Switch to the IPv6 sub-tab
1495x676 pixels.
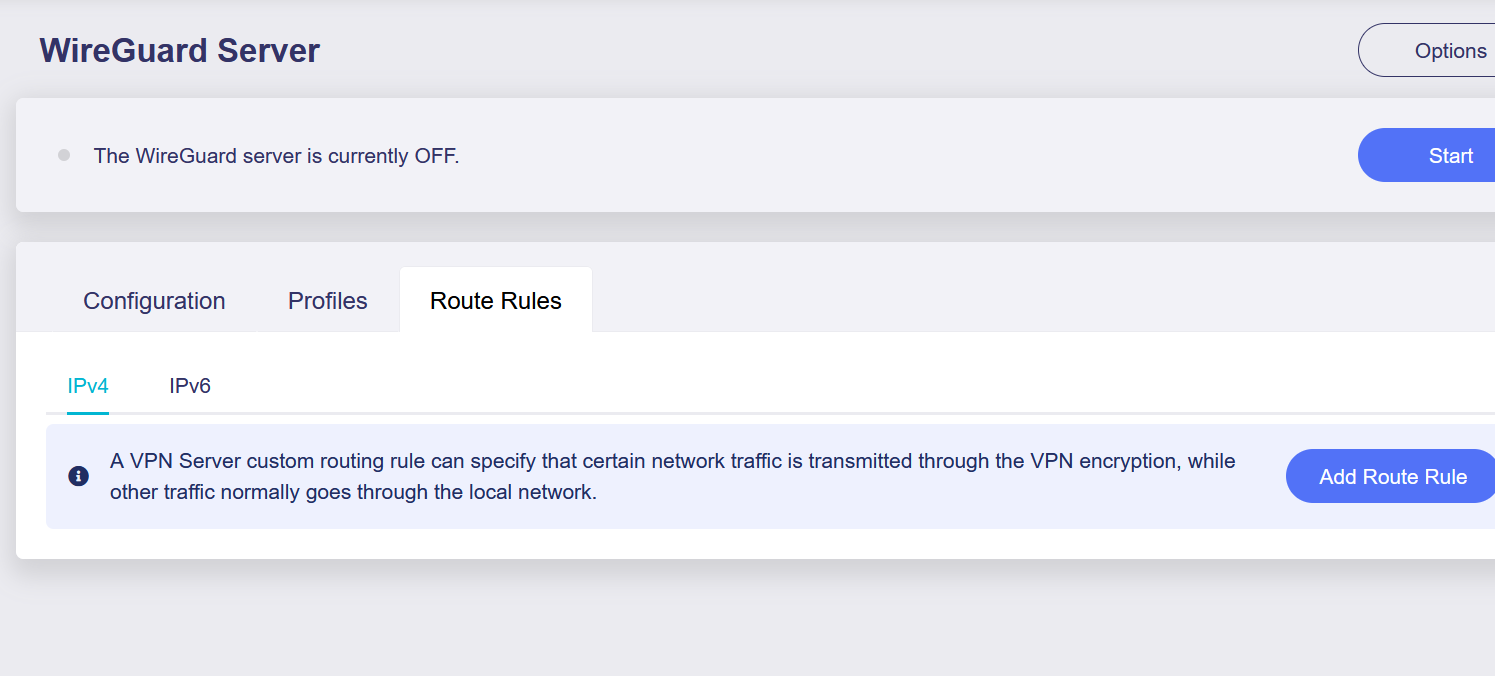click(190, 386)
